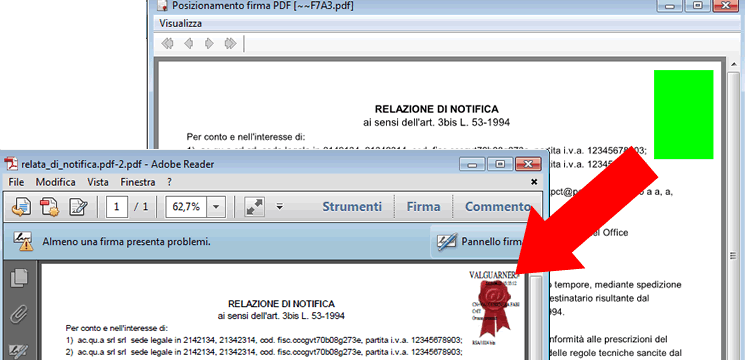Go to last page in Posizionamento firma
The width and height of the screenshot is (745, 360).
click(x=230, y=44)
